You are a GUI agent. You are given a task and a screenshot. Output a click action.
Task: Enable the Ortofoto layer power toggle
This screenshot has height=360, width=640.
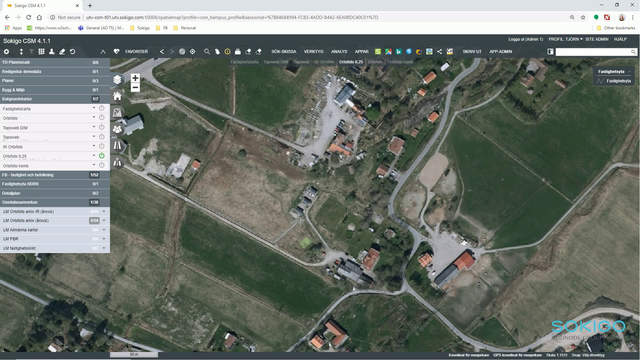click(102, 118)
